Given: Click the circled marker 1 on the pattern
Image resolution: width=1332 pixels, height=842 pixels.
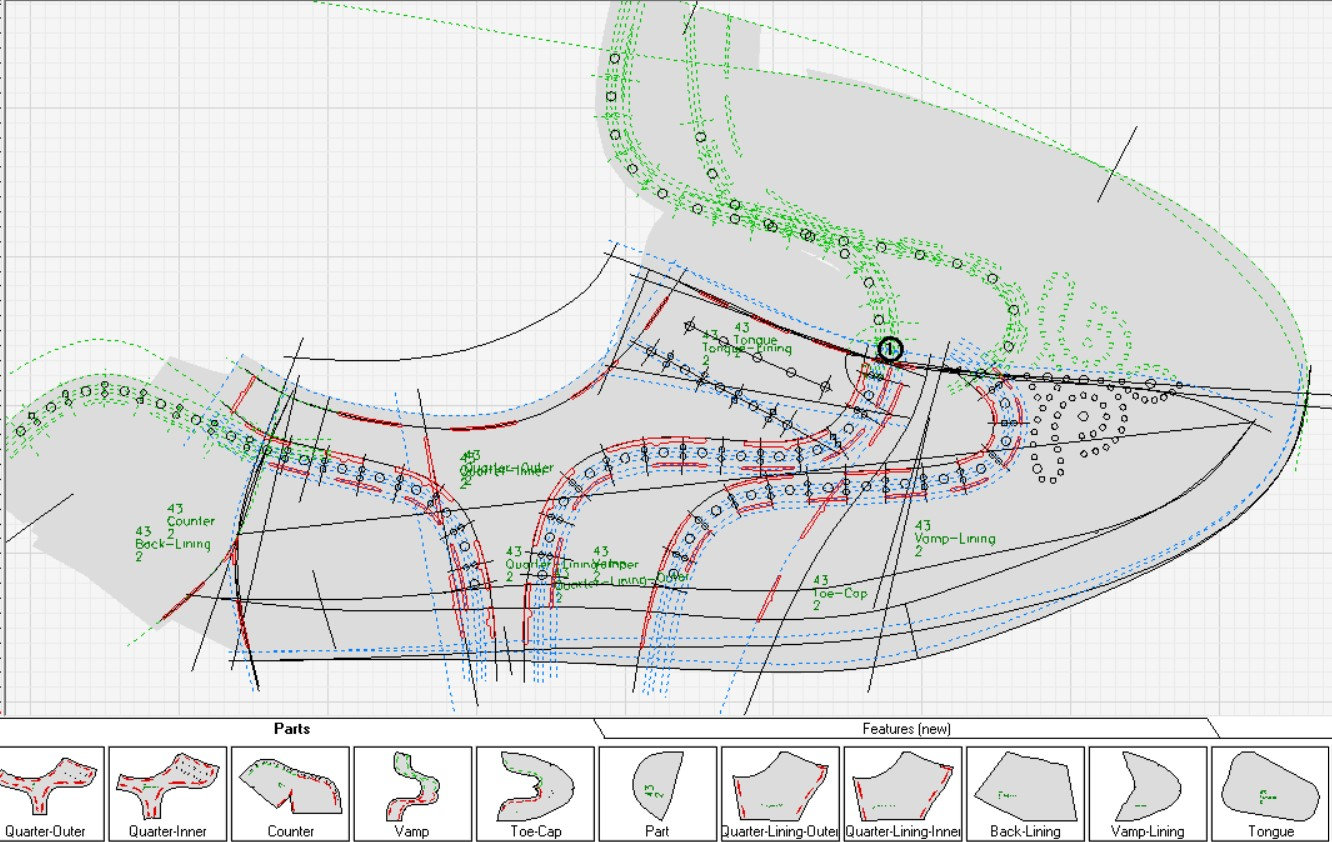Looking at the screenshot, I should point(888,350).
